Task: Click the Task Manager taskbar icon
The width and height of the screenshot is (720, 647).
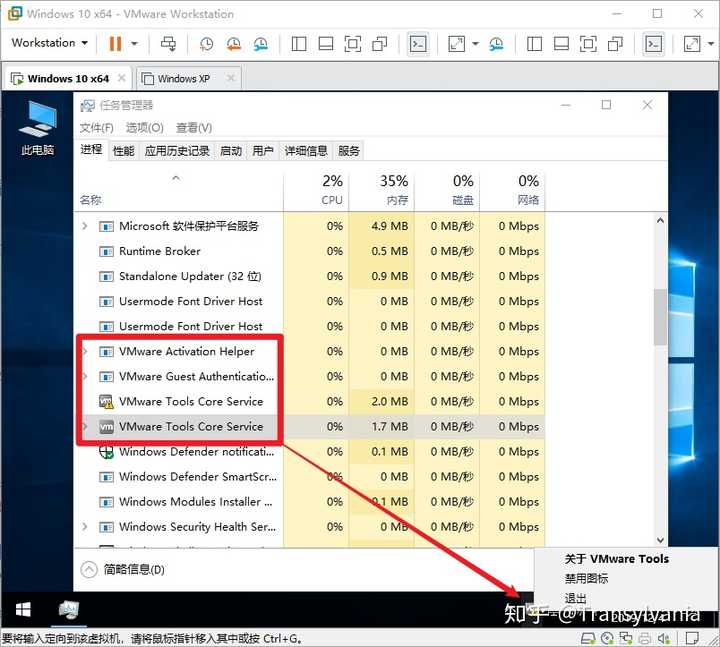Action: (69, 610)
